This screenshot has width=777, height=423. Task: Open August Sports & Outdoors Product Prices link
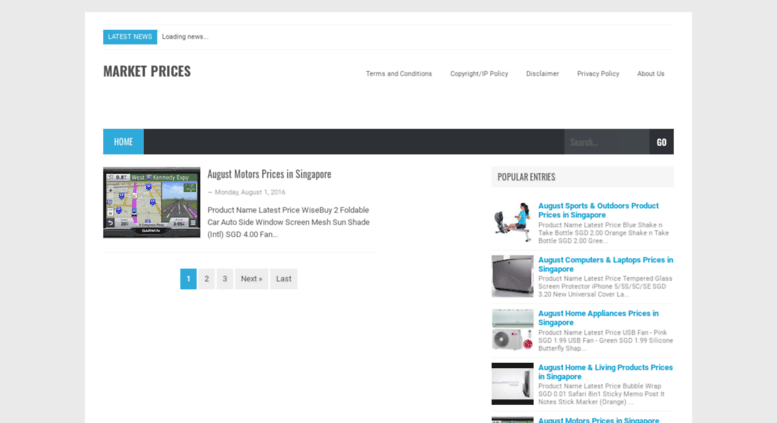click(598, 210)
